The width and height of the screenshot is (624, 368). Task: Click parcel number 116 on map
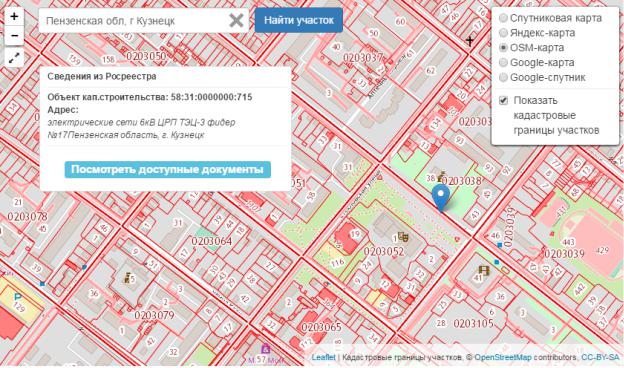(337, 263)
